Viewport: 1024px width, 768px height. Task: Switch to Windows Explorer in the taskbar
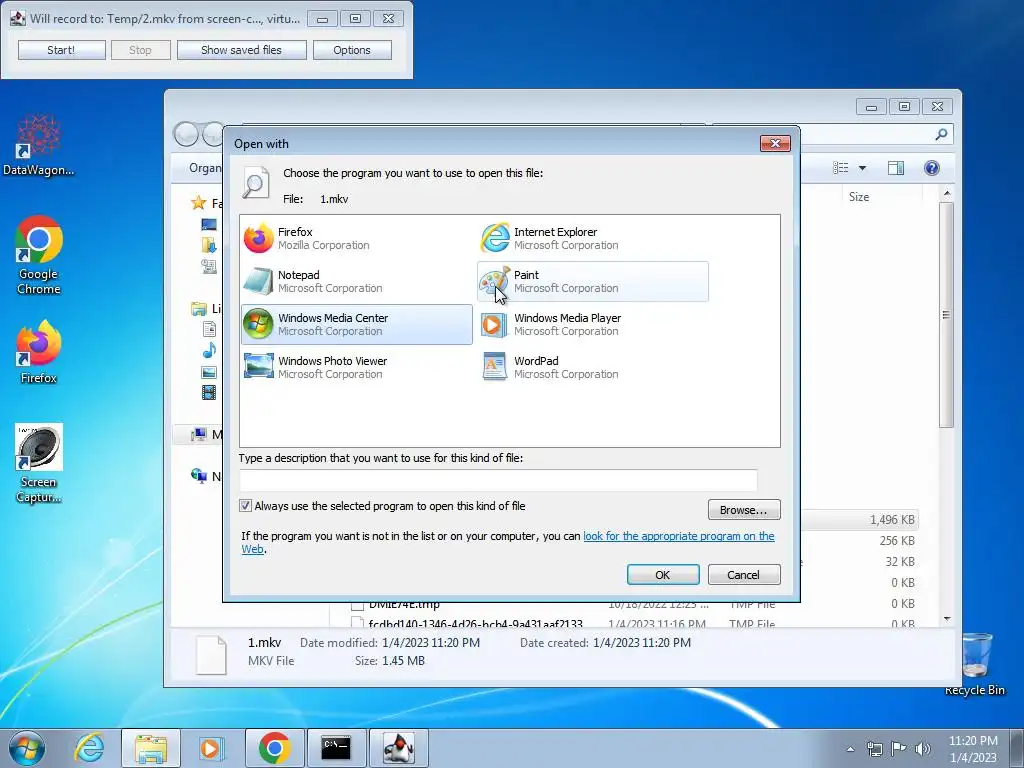pos(150,748)
